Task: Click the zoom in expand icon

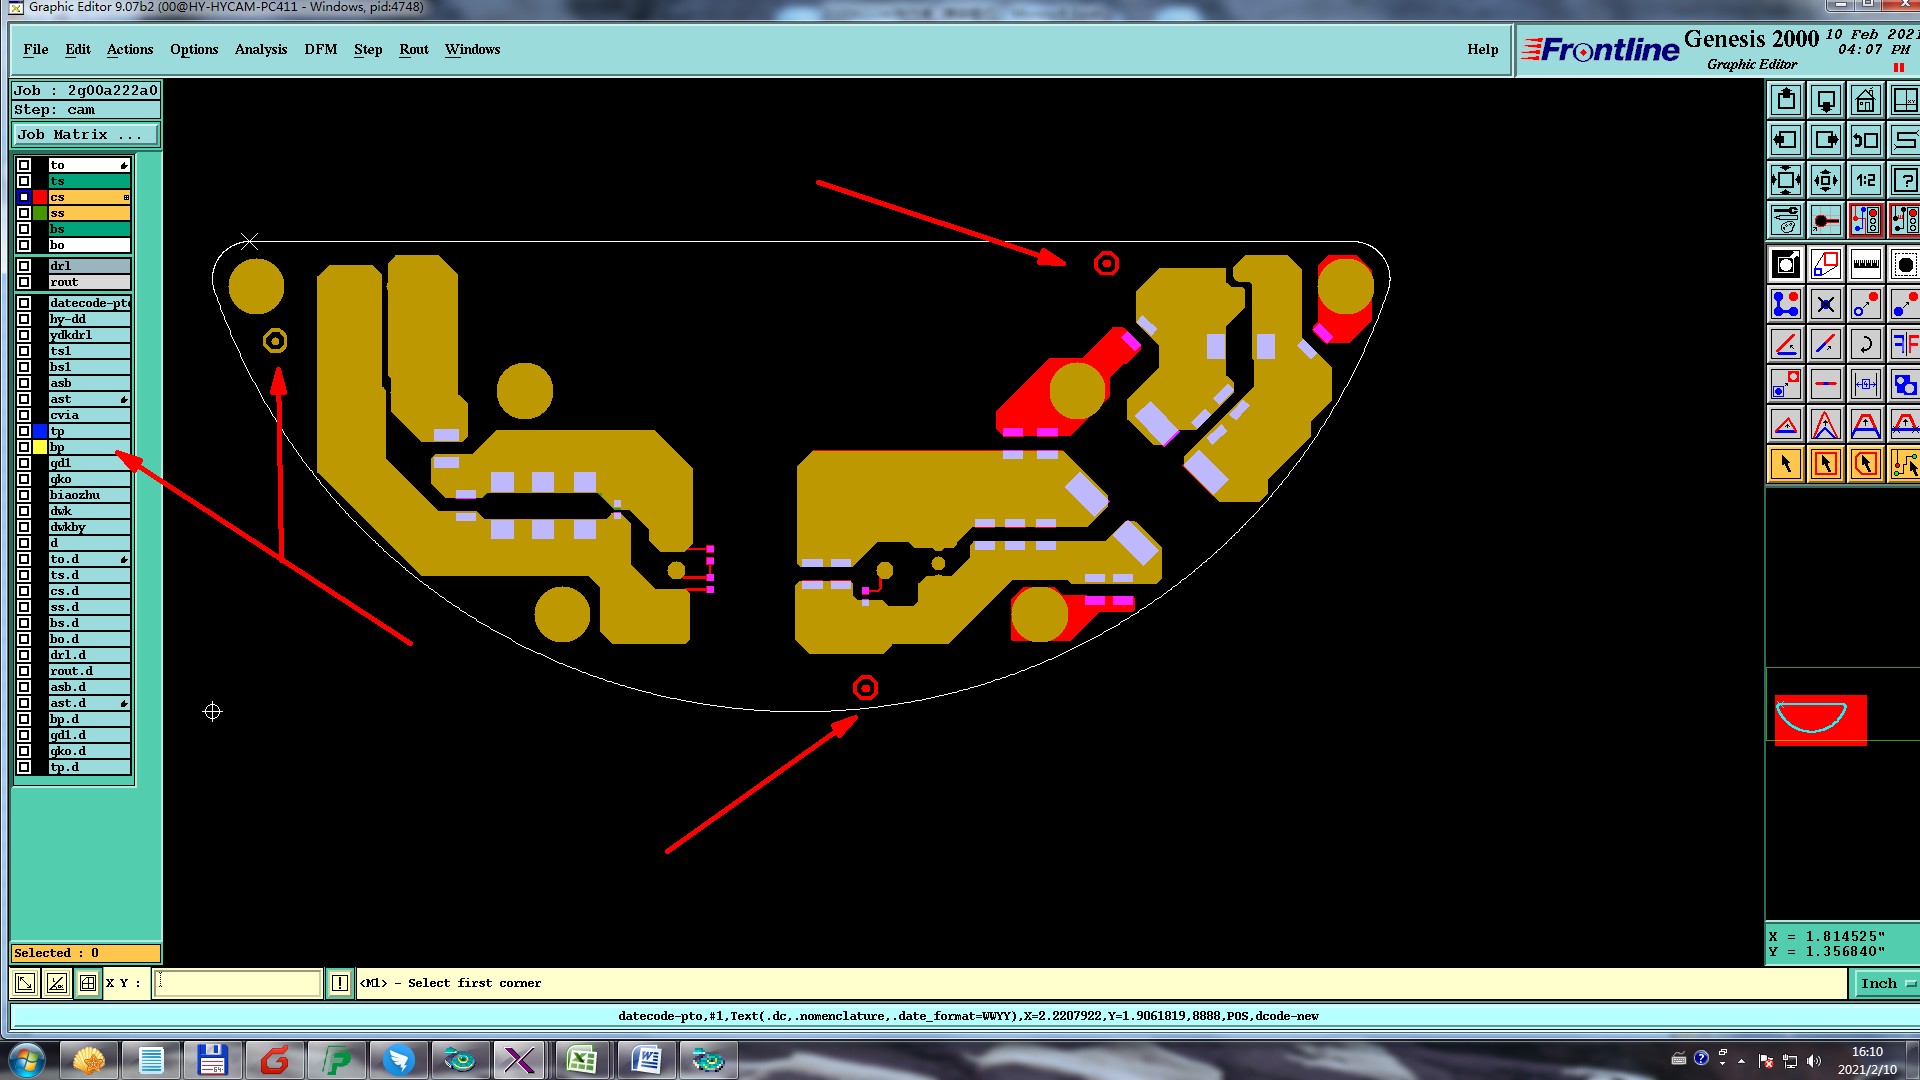Action: pyautogui.click(x=1786, y=180)
